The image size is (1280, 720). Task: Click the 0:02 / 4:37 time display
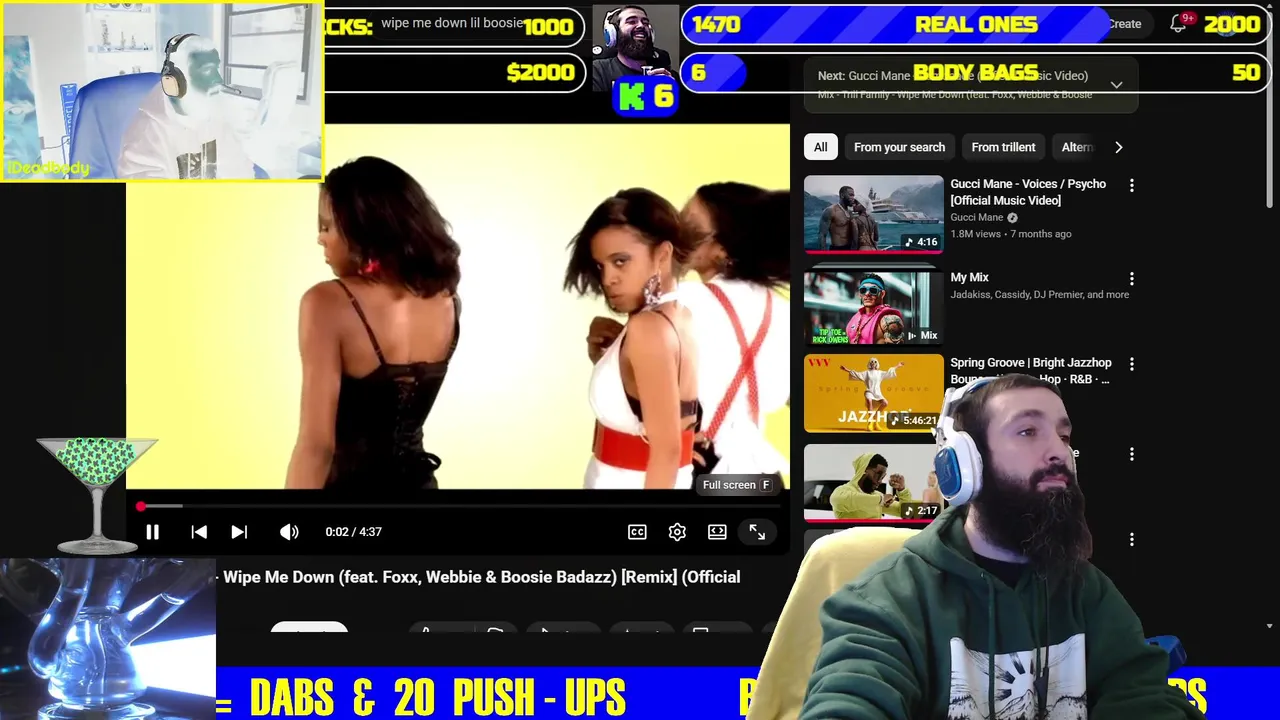pyautogui.click(x=353, y=532)
